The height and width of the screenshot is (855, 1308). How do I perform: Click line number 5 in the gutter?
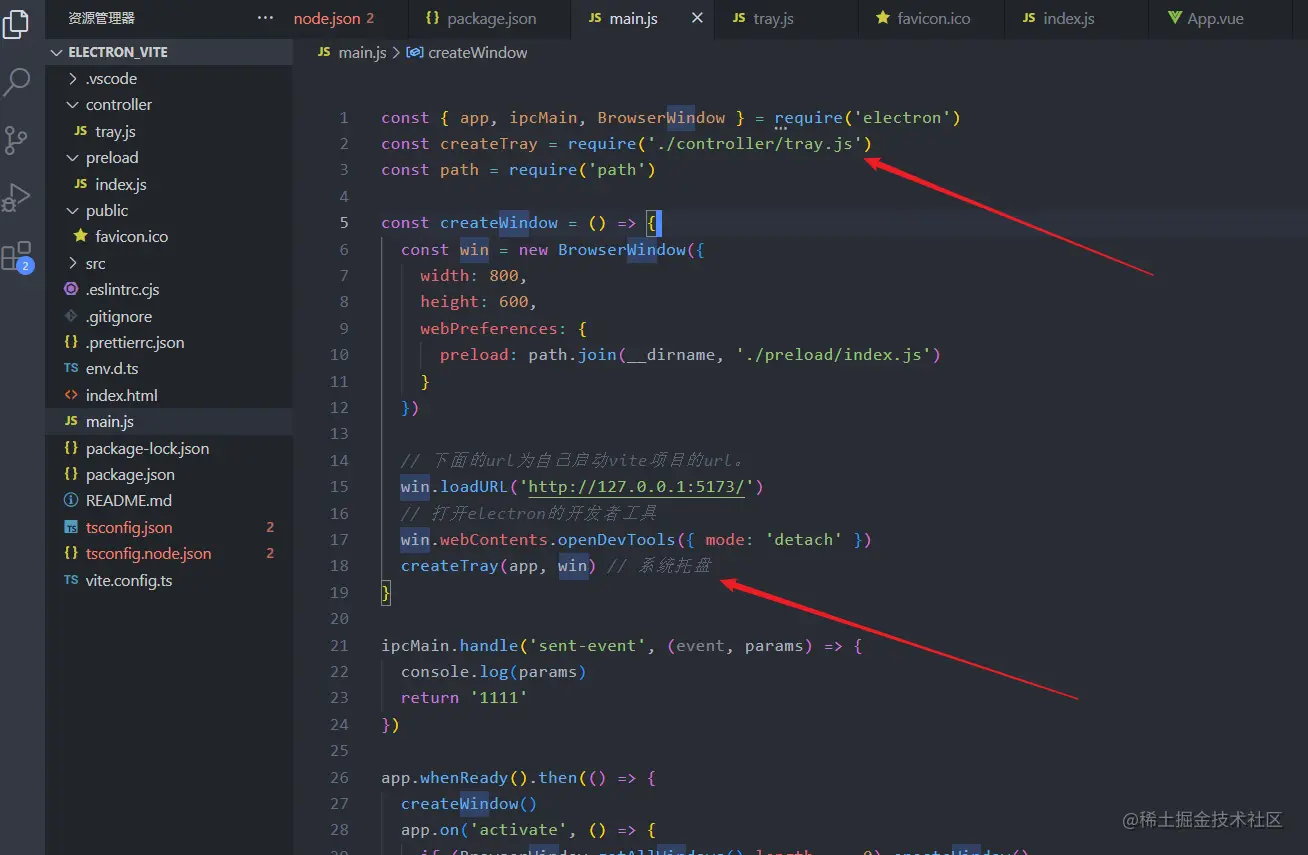coord(344,223)
